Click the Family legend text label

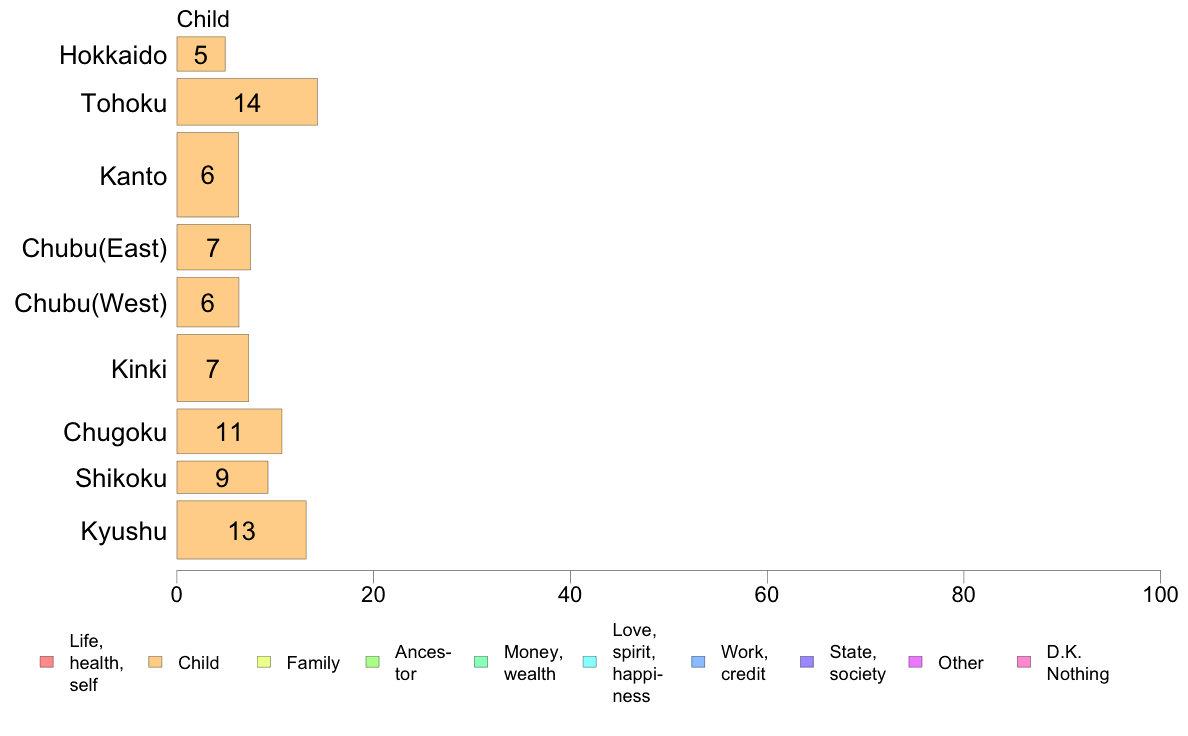point(313,663)
